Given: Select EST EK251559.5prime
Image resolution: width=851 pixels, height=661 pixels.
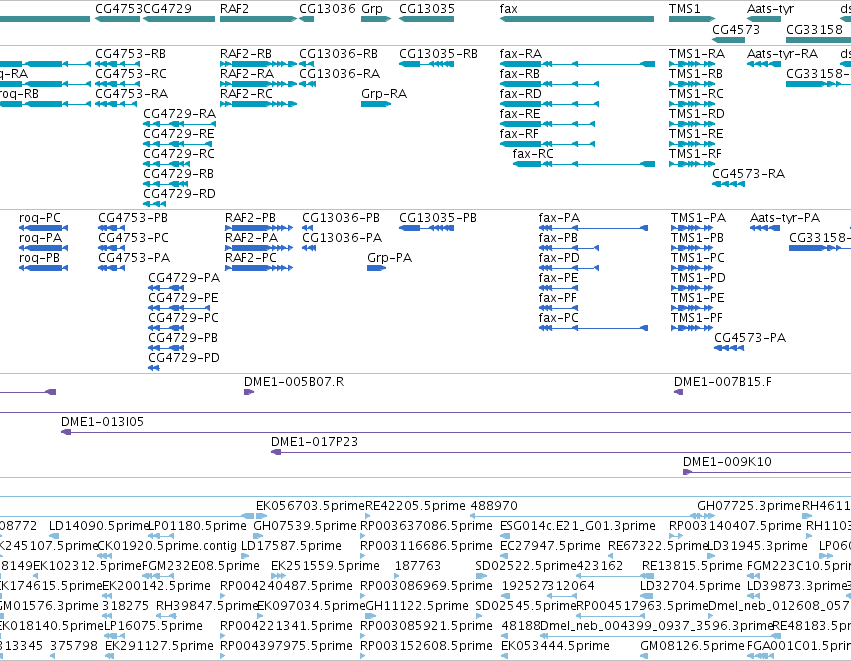Looking at the screenshot, I should 325,566.
